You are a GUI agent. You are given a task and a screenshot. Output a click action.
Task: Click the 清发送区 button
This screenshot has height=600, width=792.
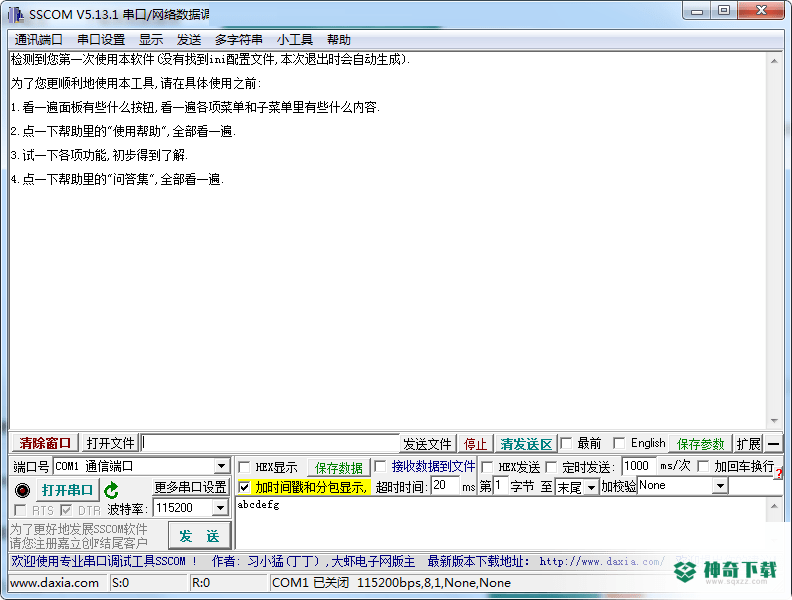pos(526,444)
